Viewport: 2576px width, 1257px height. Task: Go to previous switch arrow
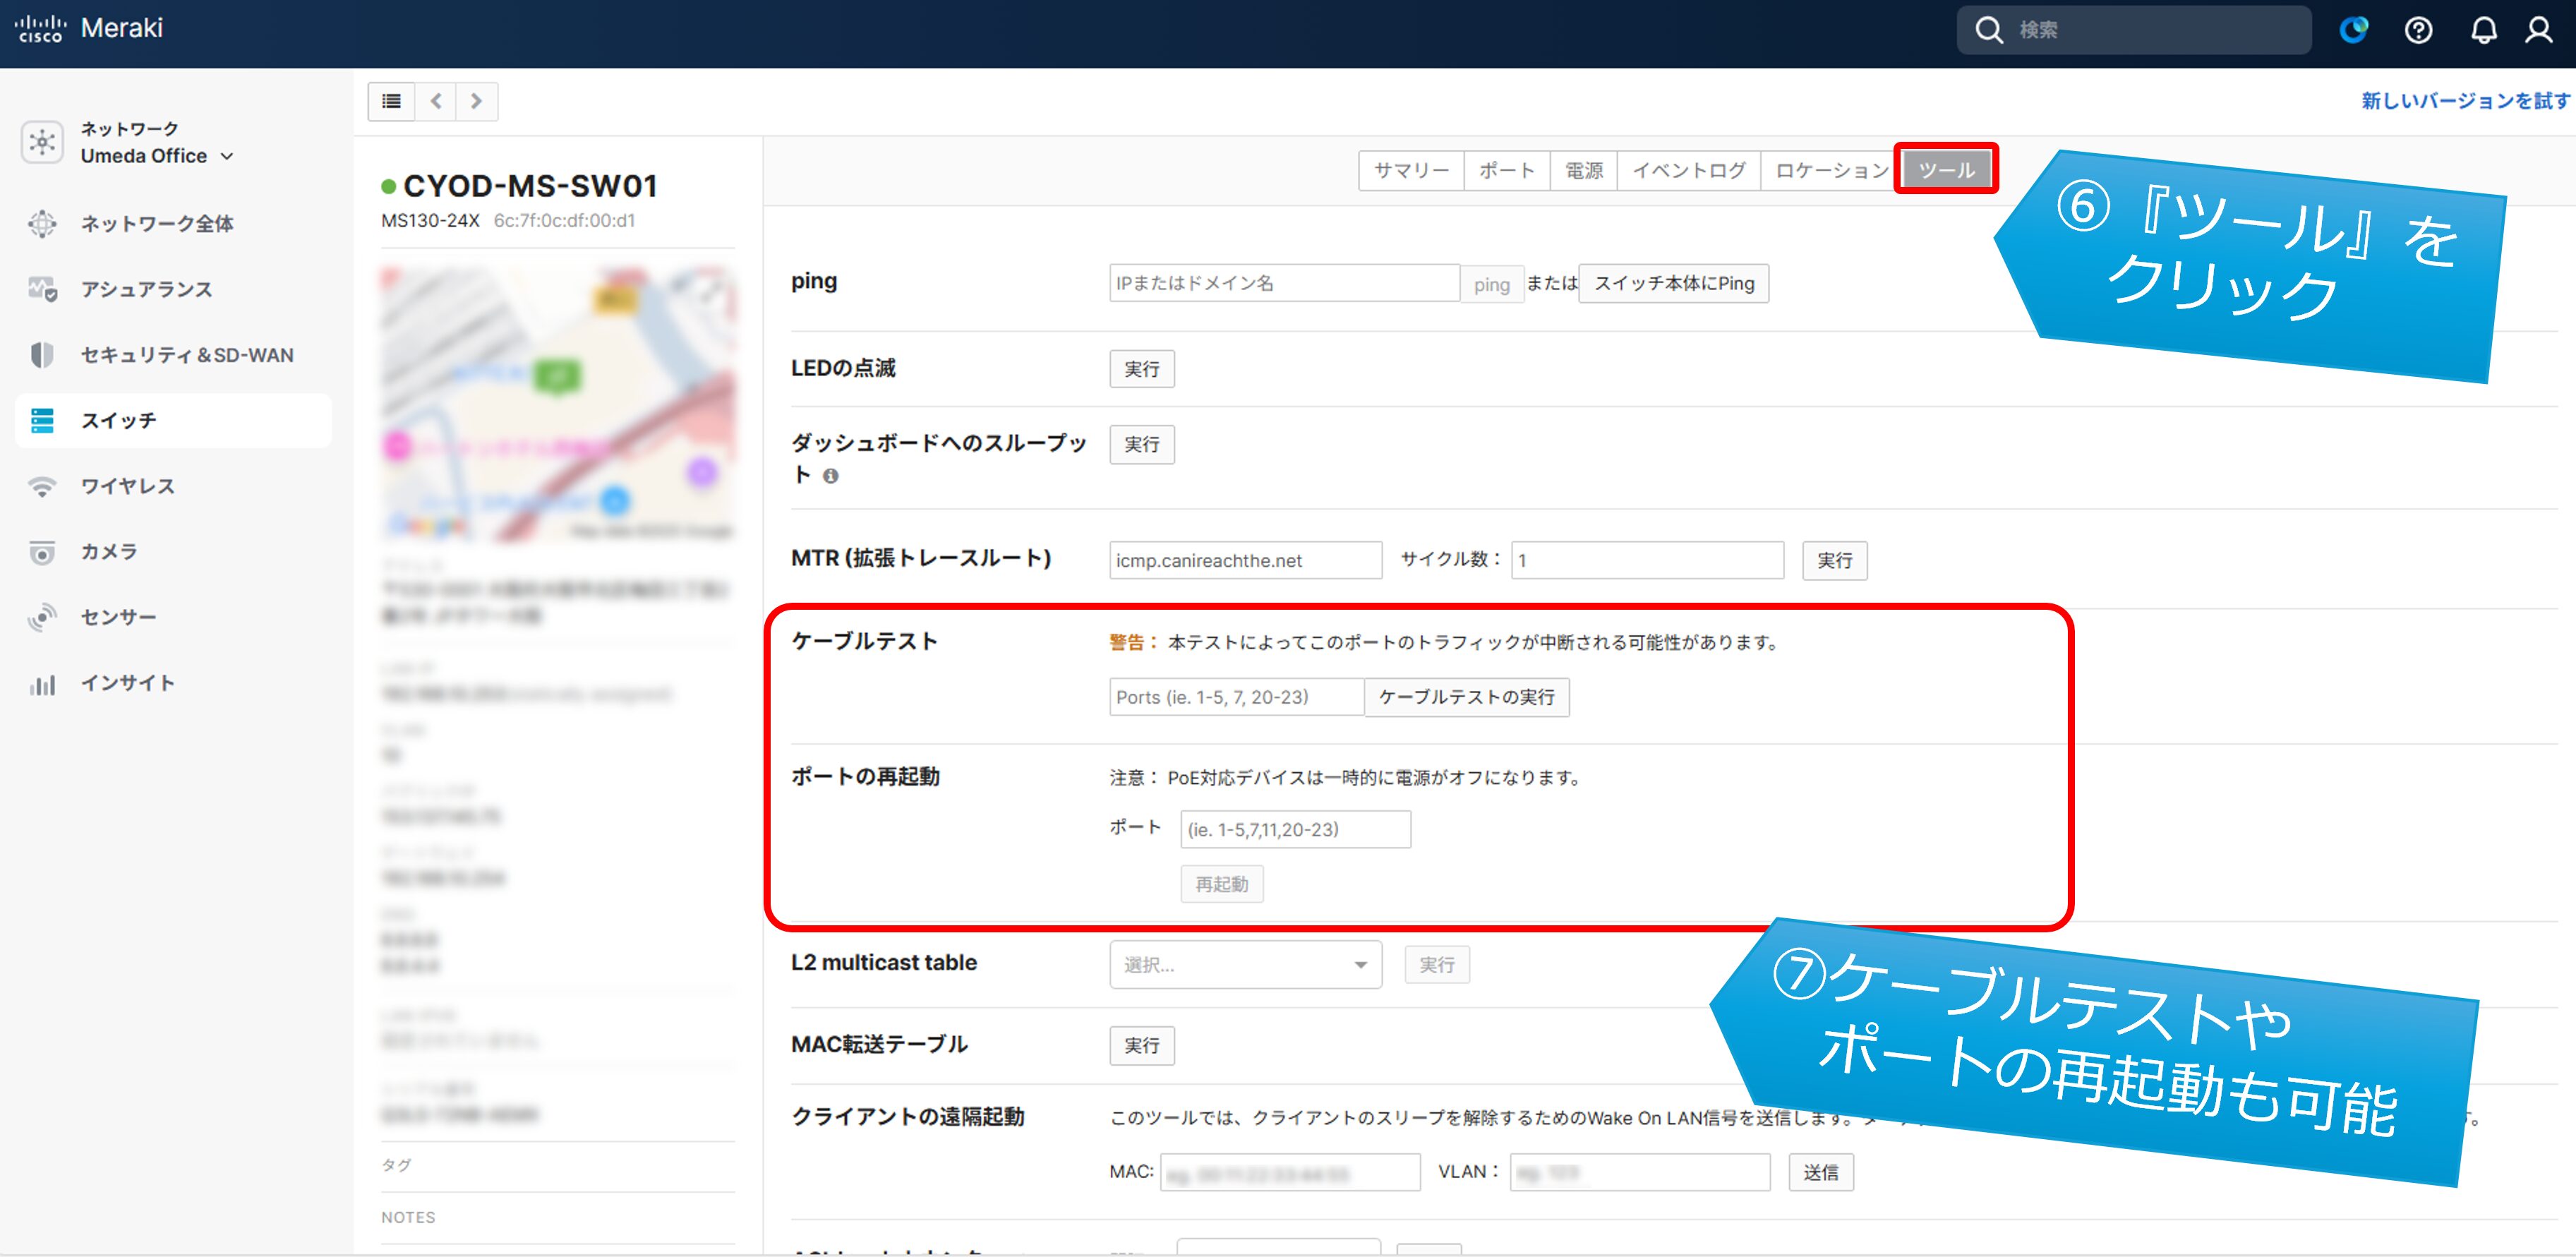tap(436, 101)
